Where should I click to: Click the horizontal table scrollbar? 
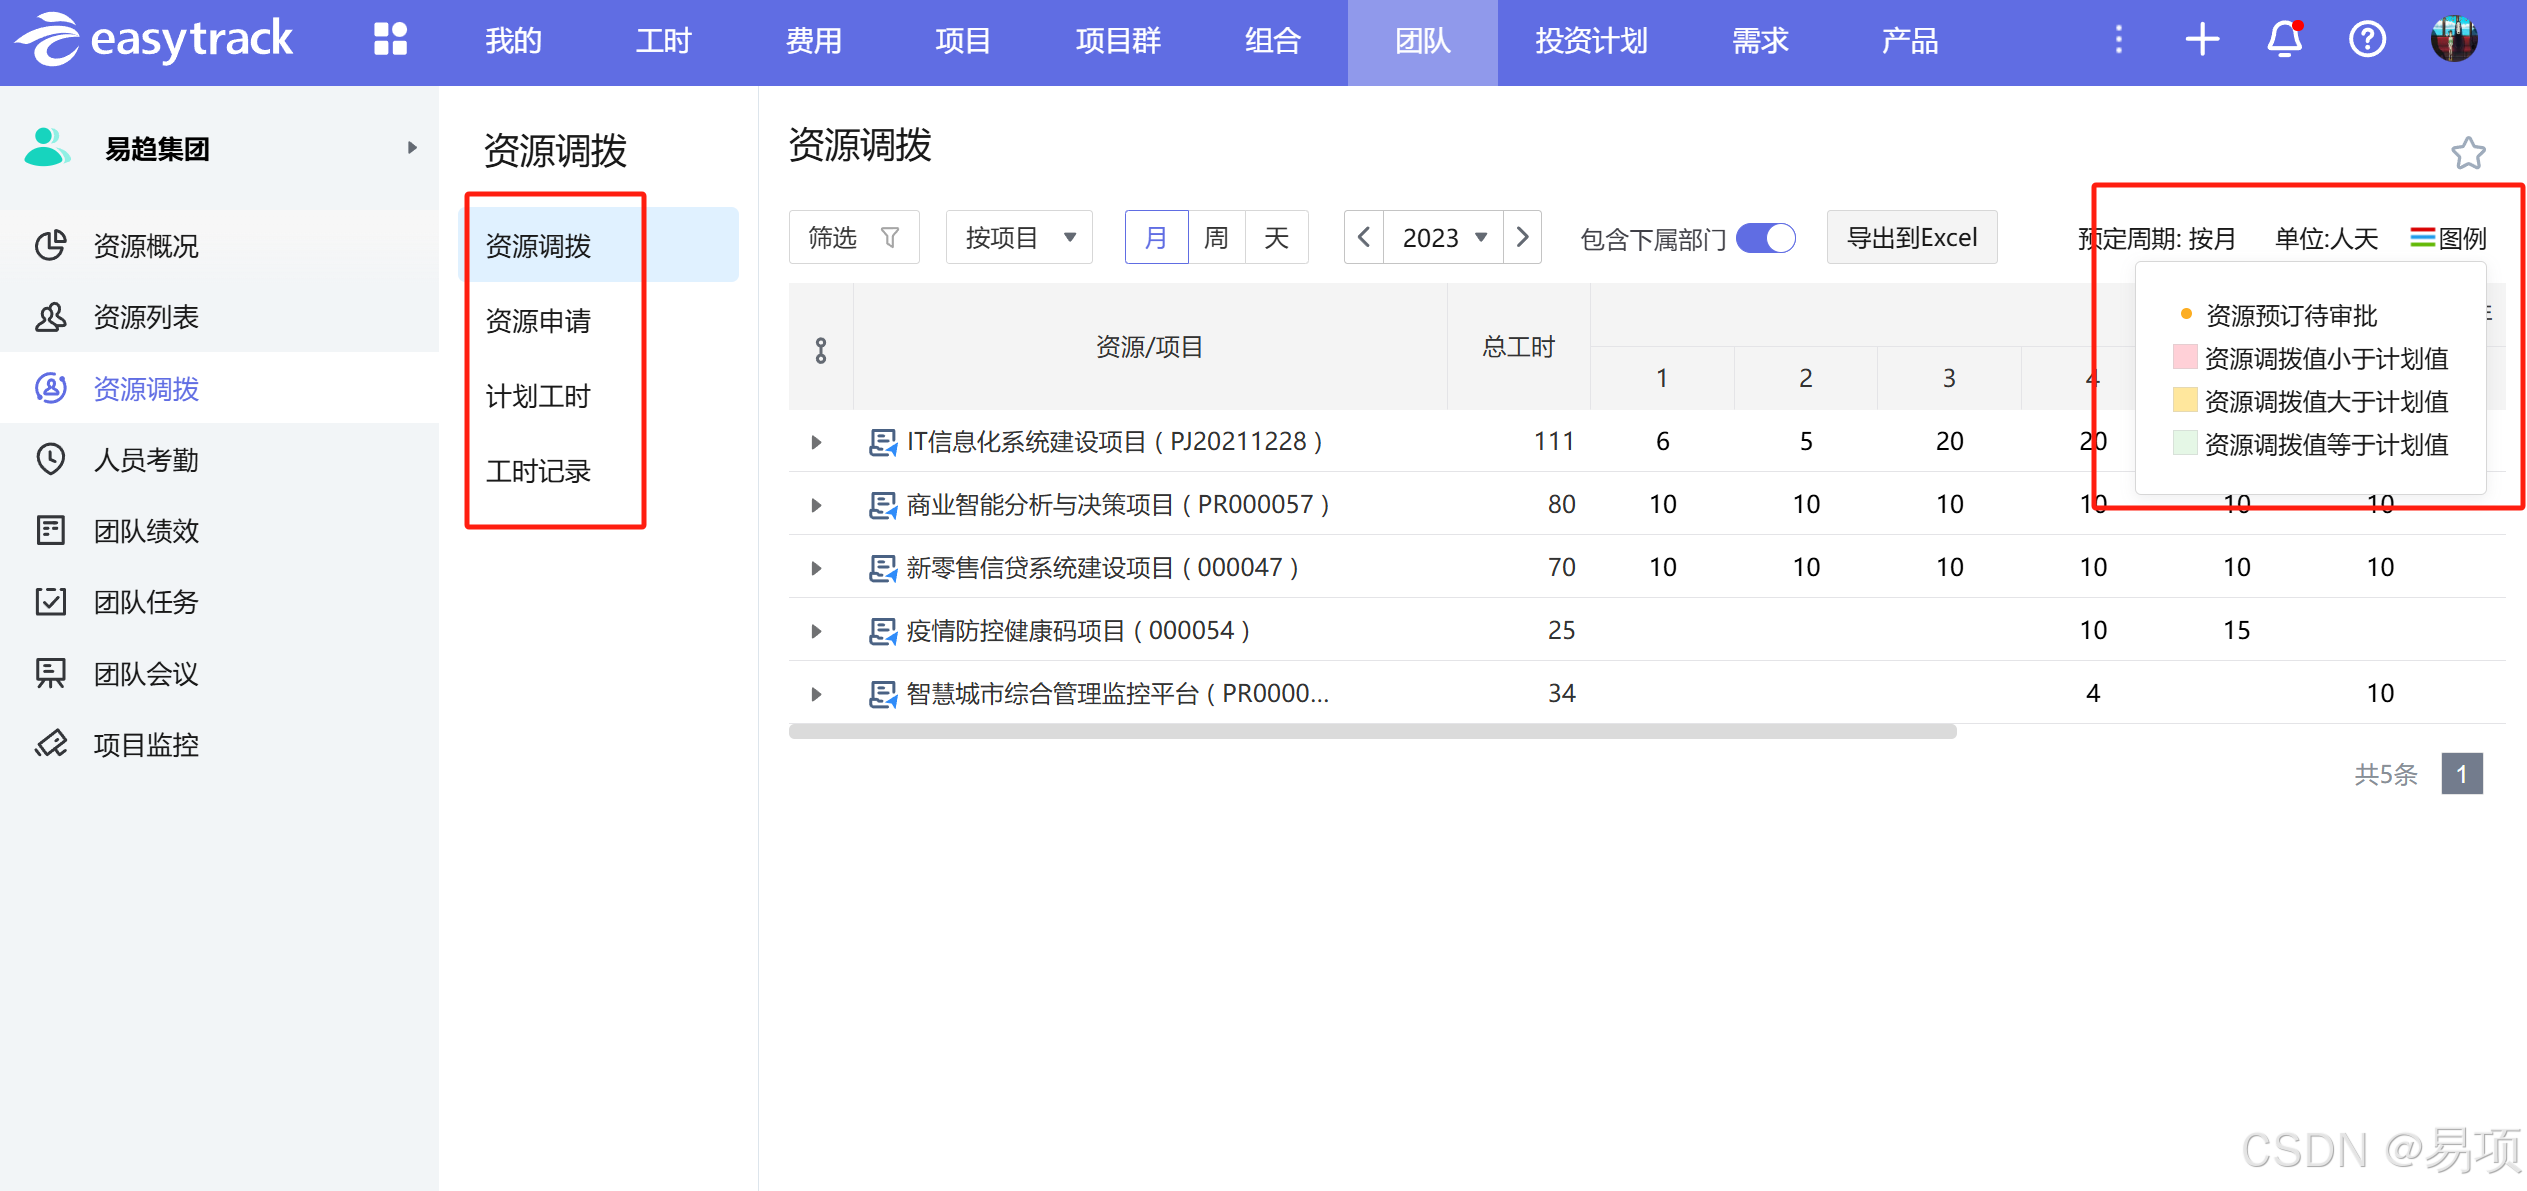tap(1372, 732)
